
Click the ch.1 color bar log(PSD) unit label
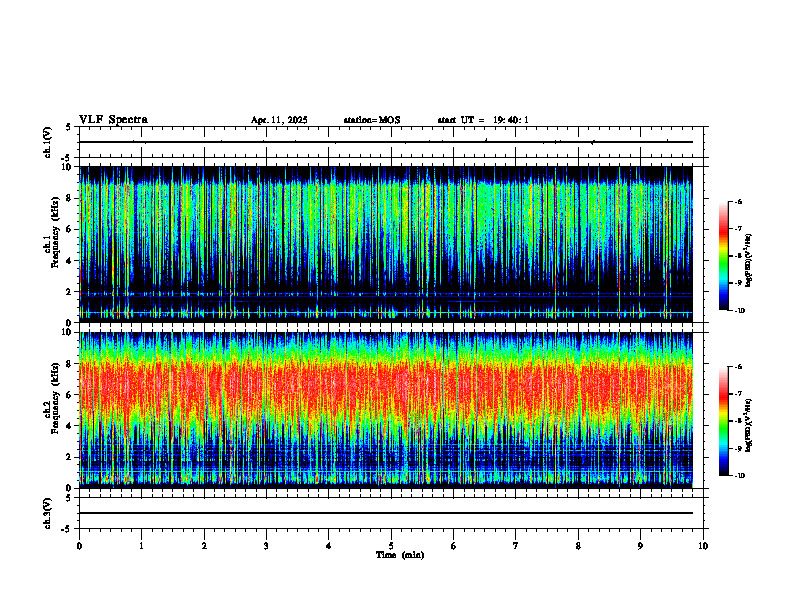coord(749,260)
